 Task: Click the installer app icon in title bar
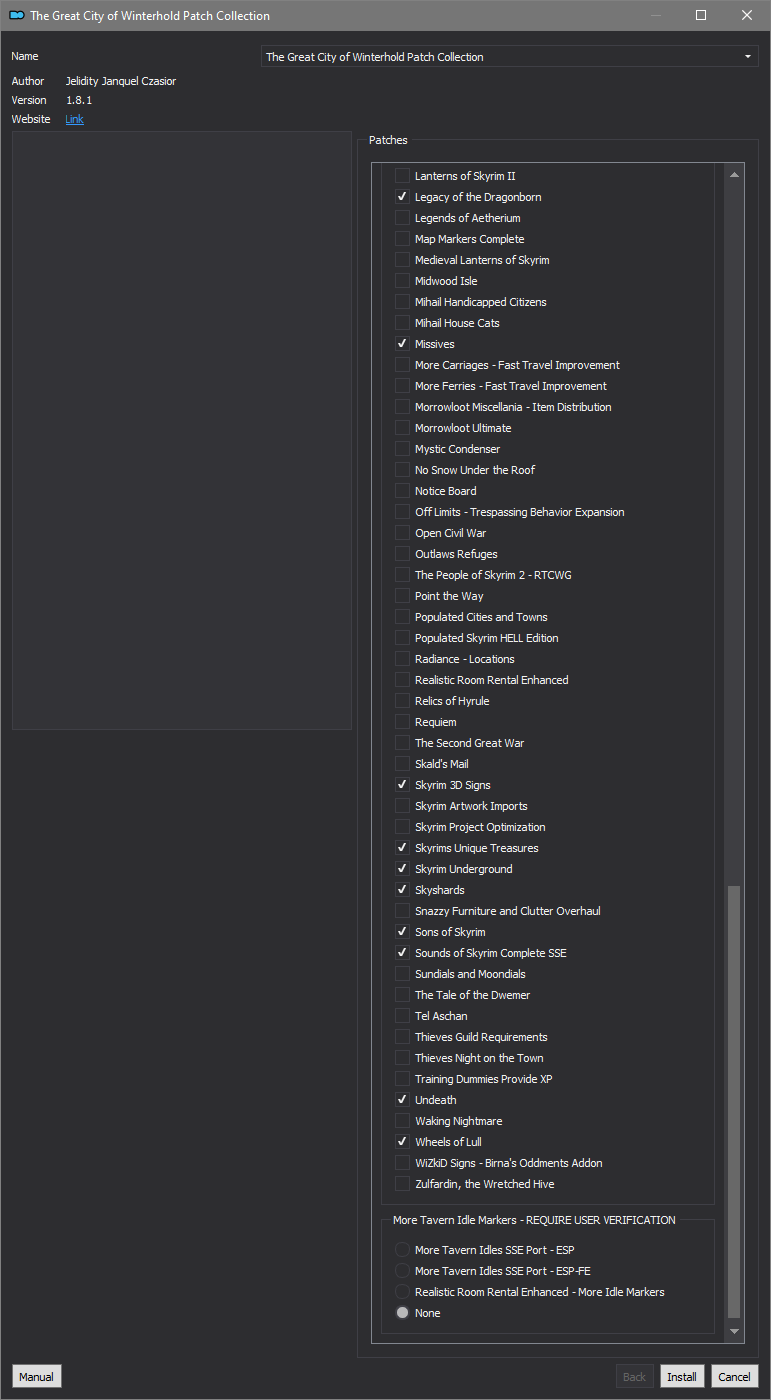tap(16, 15)
